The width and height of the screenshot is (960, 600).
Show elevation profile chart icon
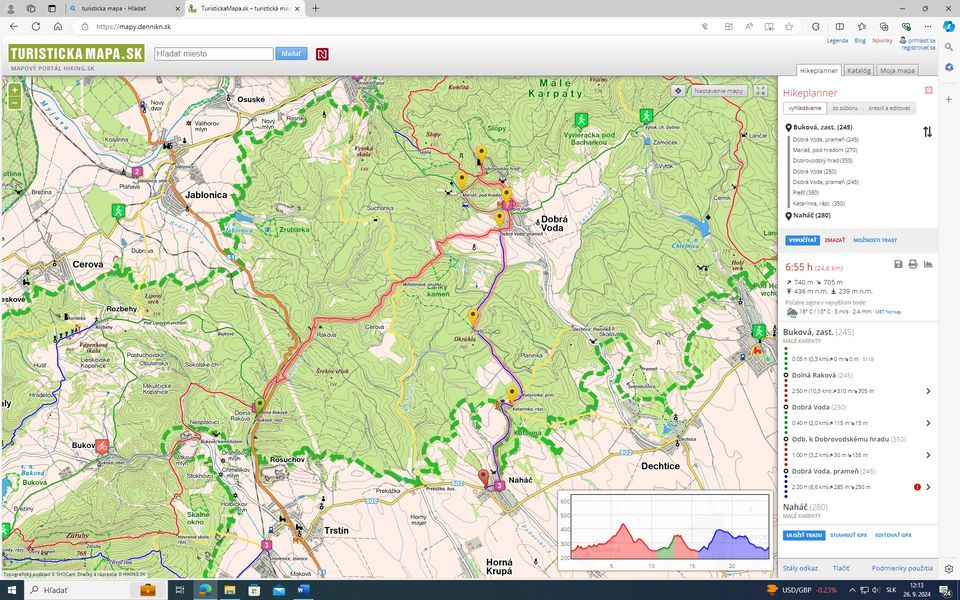pyautogui.click(x=928, y=264)
